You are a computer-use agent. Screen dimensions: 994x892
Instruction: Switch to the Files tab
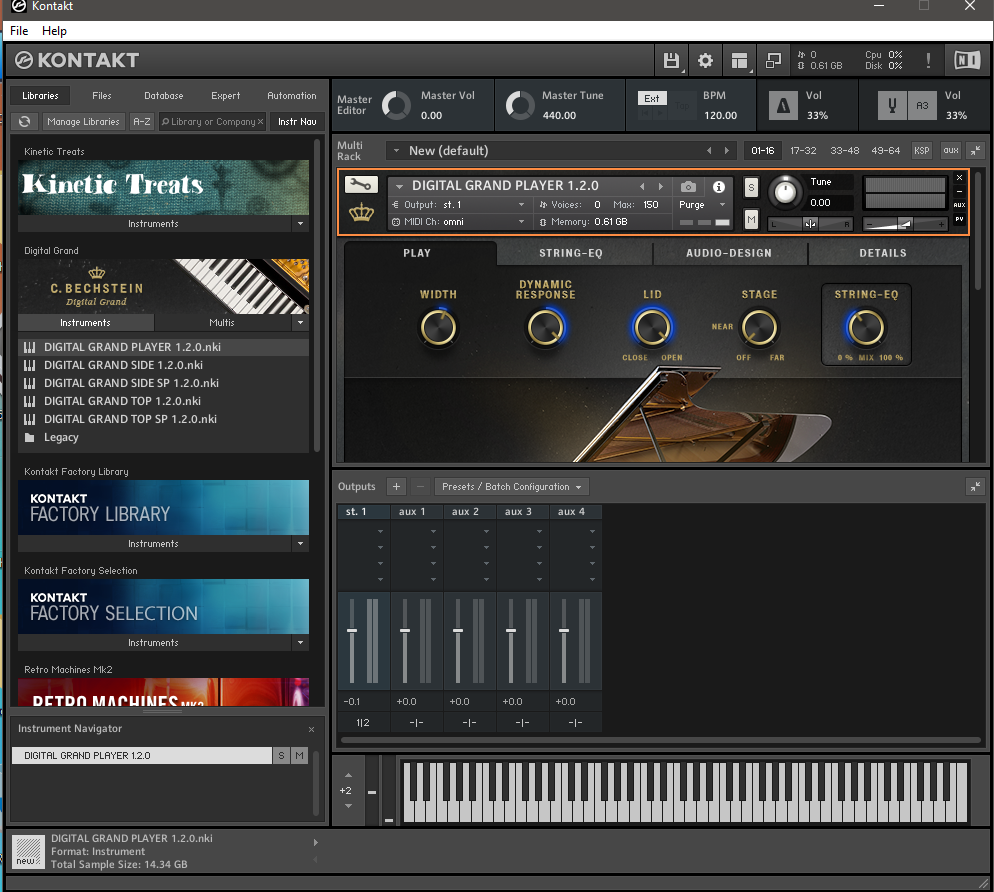(101, 96)
